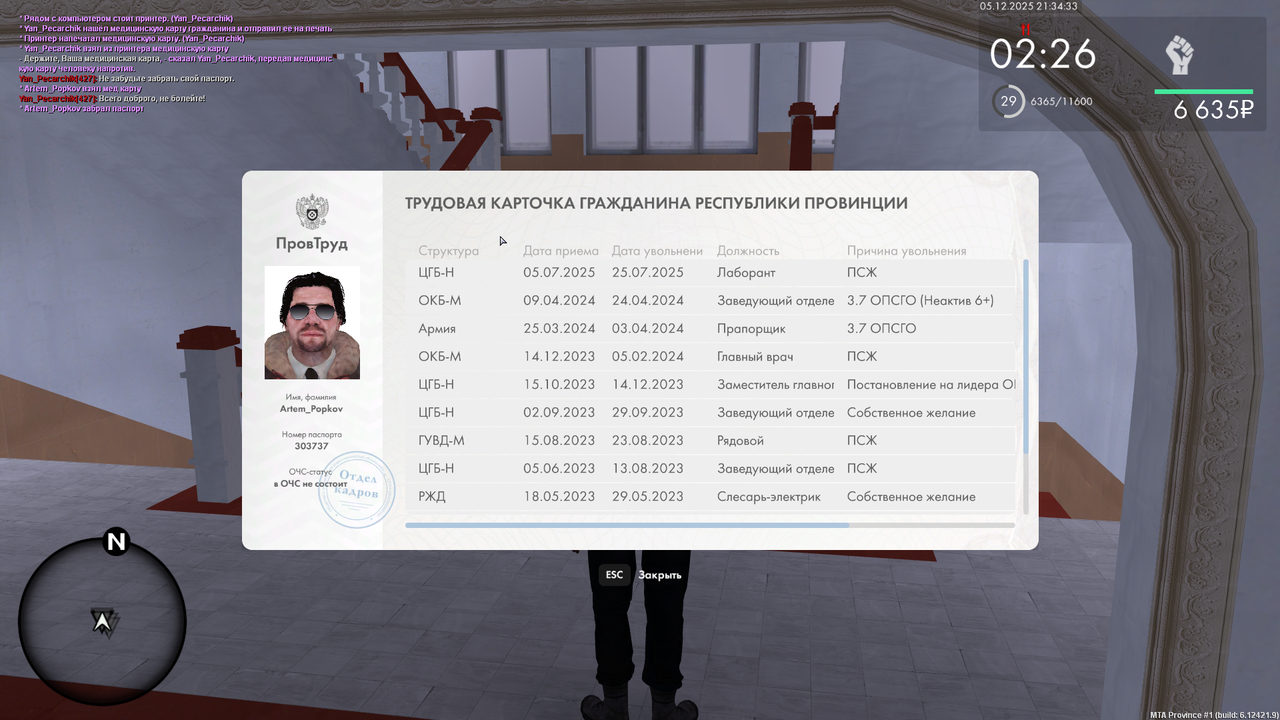Click the 02.09.2023 hire date
Image resolution: width=1280 pixels, height=720 pixels.
pos(559,412)
